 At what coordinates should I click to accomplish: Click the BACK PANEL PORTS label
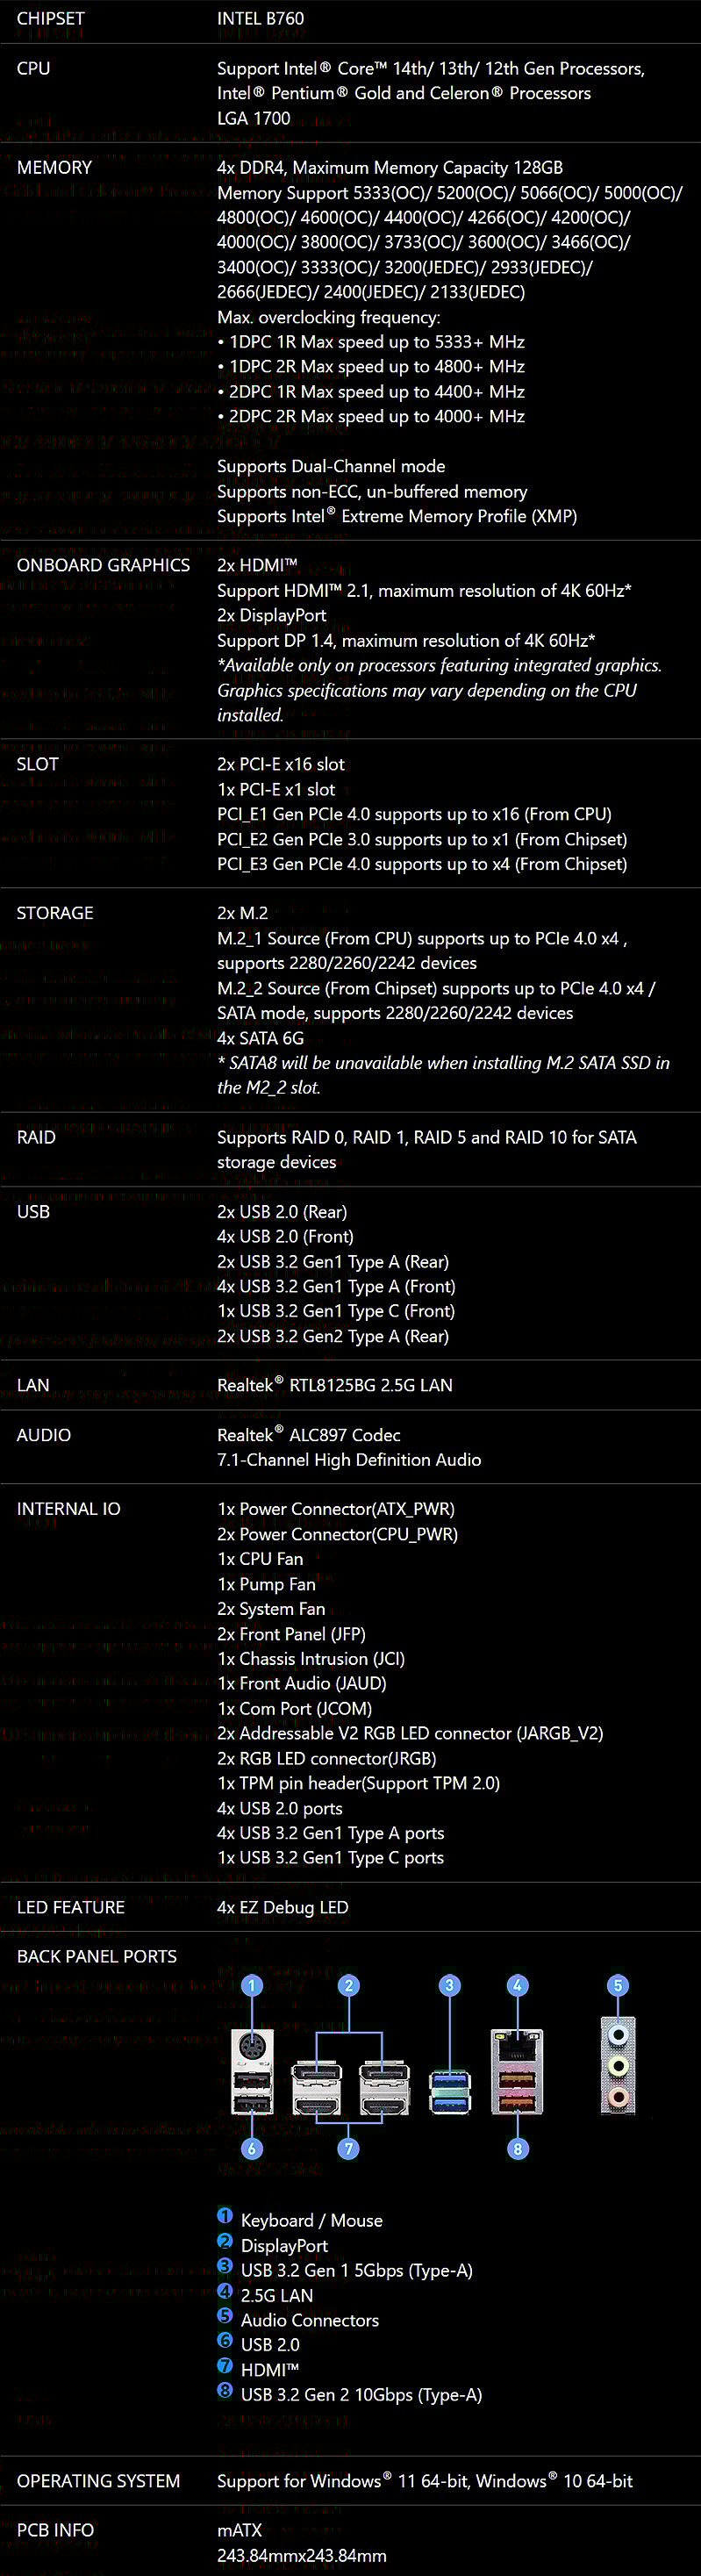point(97,1957)
